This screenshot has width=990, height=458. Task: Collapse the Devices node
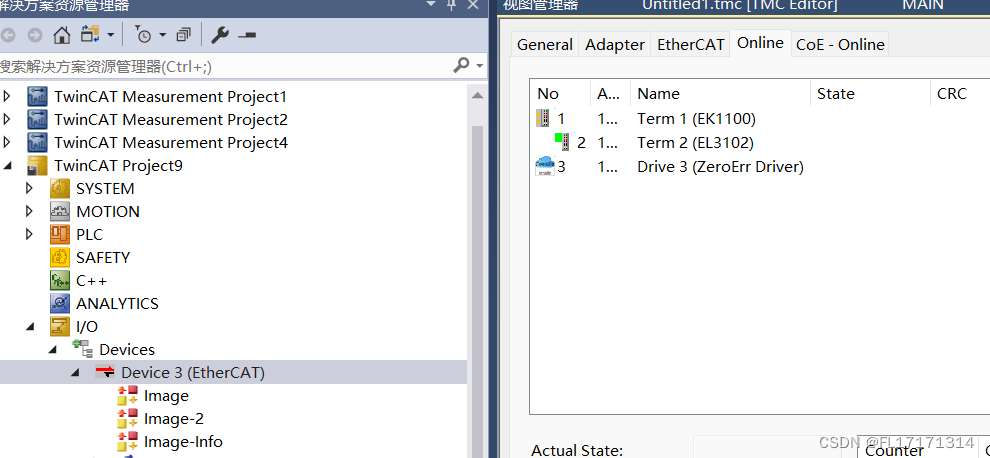point(53,349)
